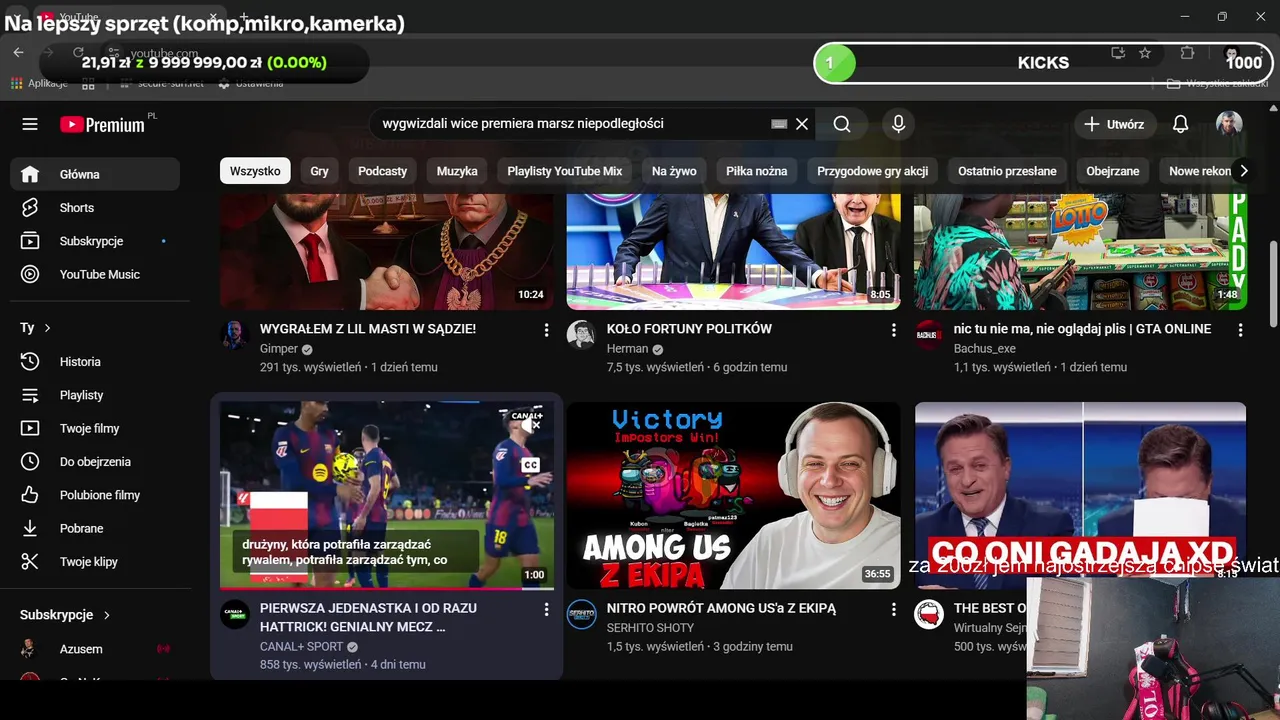The height and width of the screenshot is (720, 1280).
Task: Open notifications bell
Action: (x=1180, y=124)
